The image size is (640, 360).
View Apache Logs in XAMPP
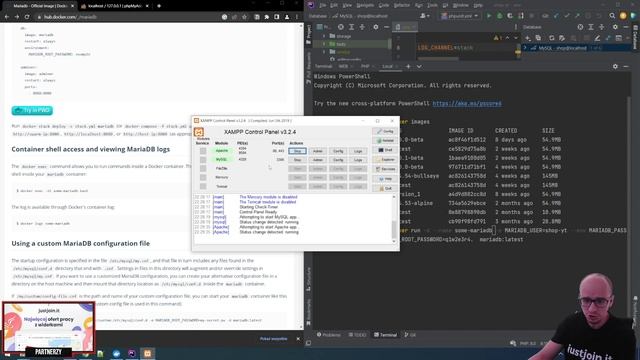[358, 151]
